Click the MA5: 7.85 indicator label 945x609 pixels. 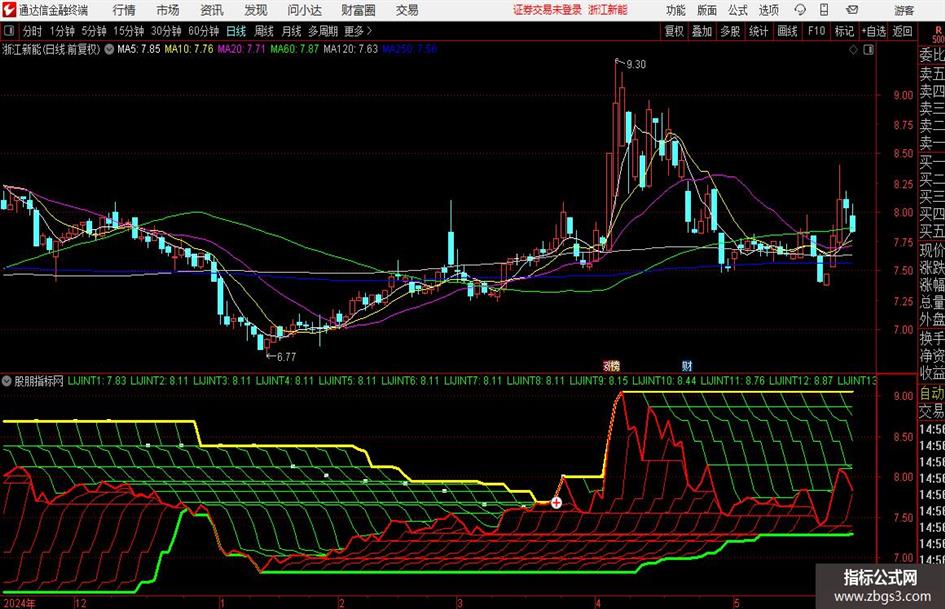click(139, 49)
